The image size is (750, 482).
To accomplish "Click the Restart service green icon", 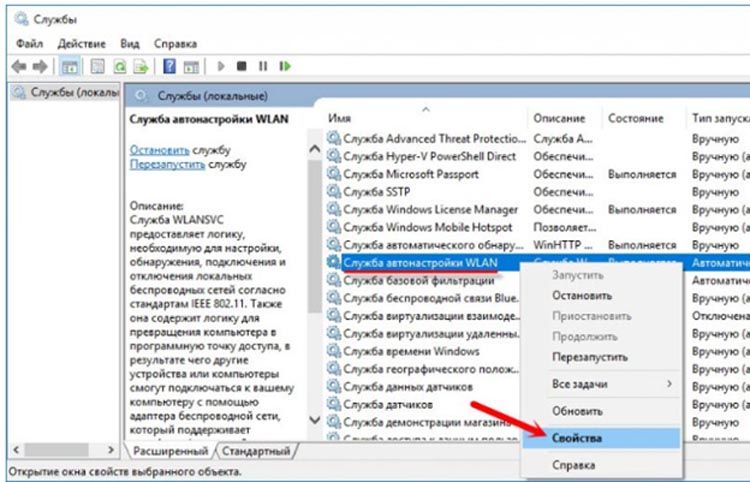I will [285, 66].
